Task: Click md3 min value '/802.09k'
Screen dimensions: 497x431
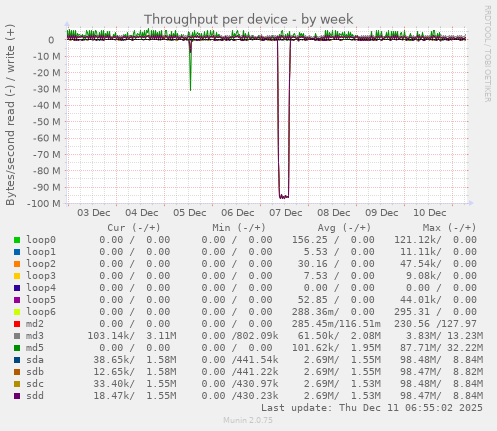Action: click(x=255, y=336)
